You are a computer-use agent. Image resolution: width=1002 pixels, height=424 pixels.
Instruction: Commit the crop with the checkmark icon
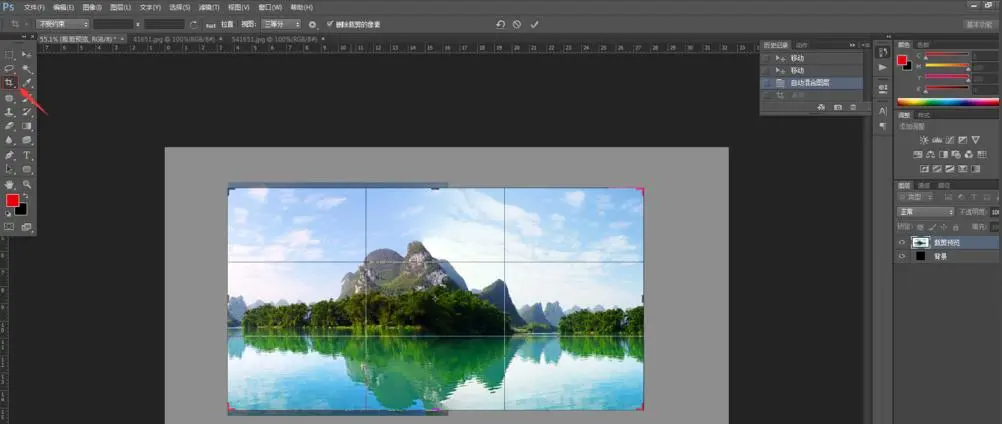pos(534,23)
